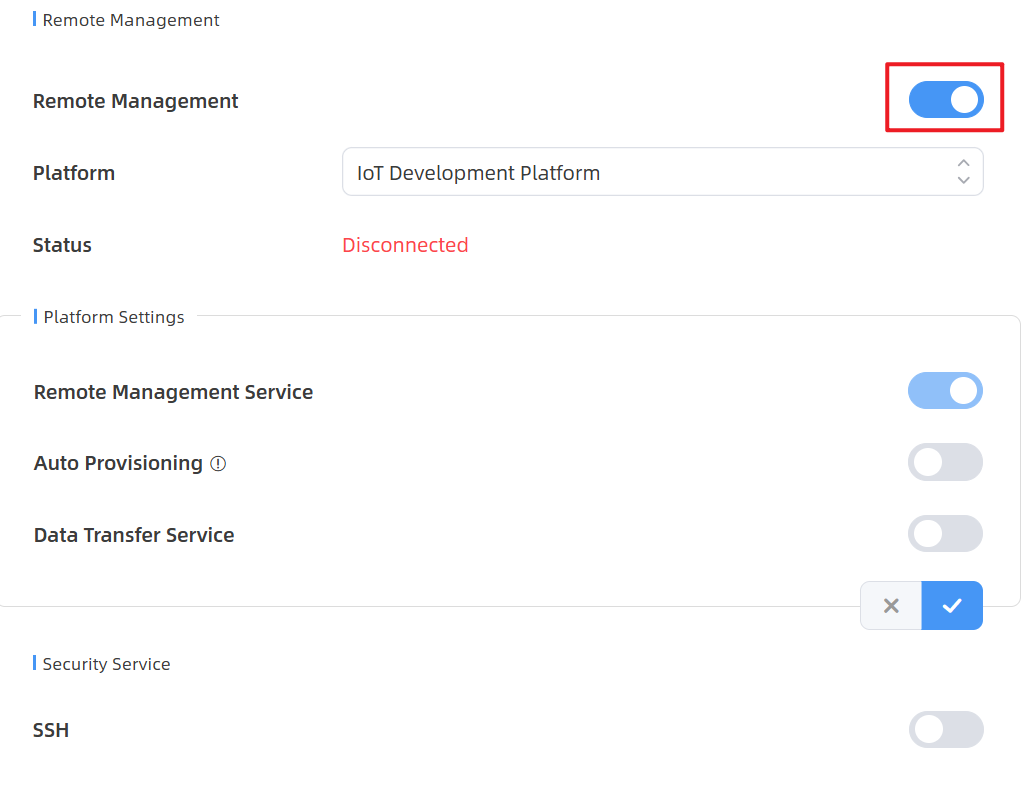1034x809 pixels.
Task: Cancel platform settings with X button
Action: click(x=891, y=605)
